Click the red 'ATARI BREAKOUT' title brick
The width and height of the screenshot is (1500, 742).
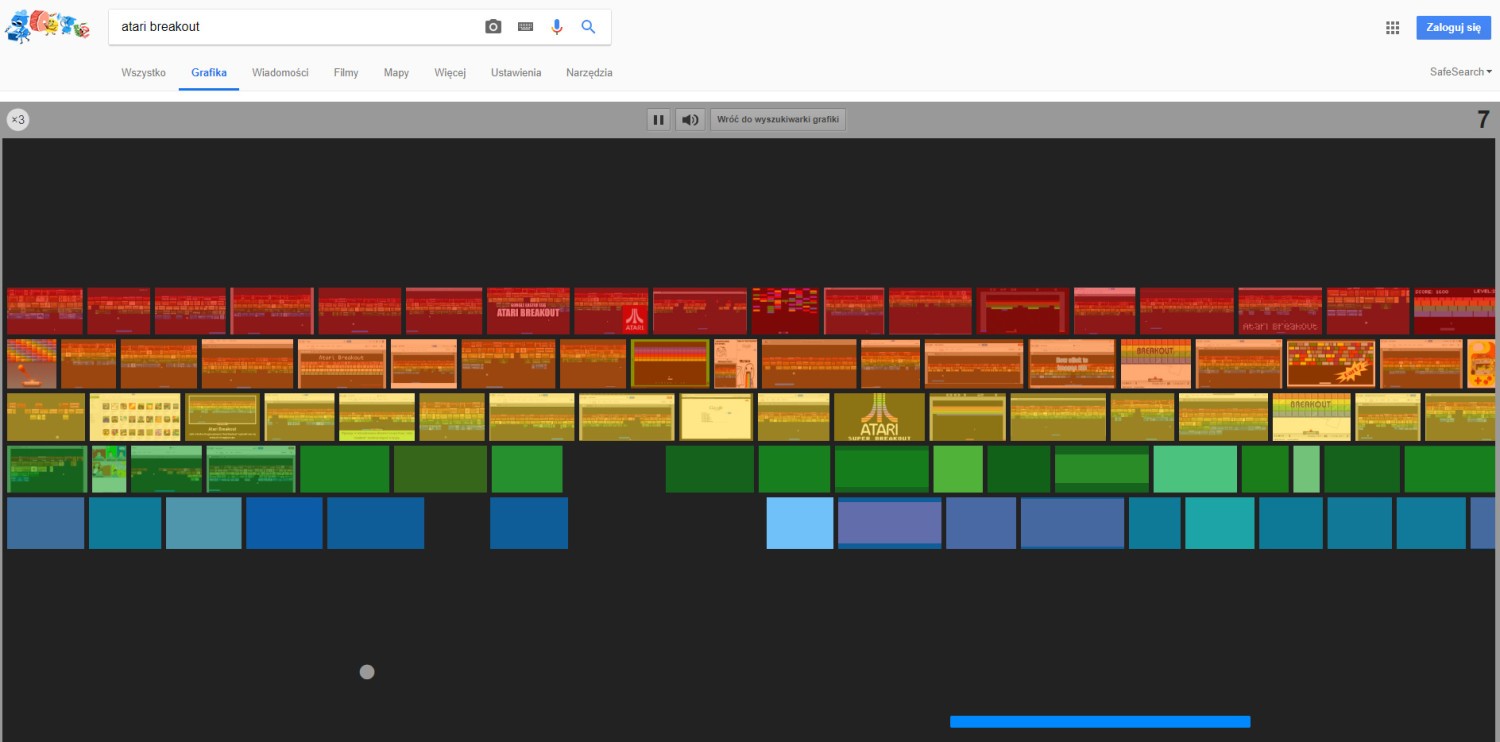click(x=528, y=311)
